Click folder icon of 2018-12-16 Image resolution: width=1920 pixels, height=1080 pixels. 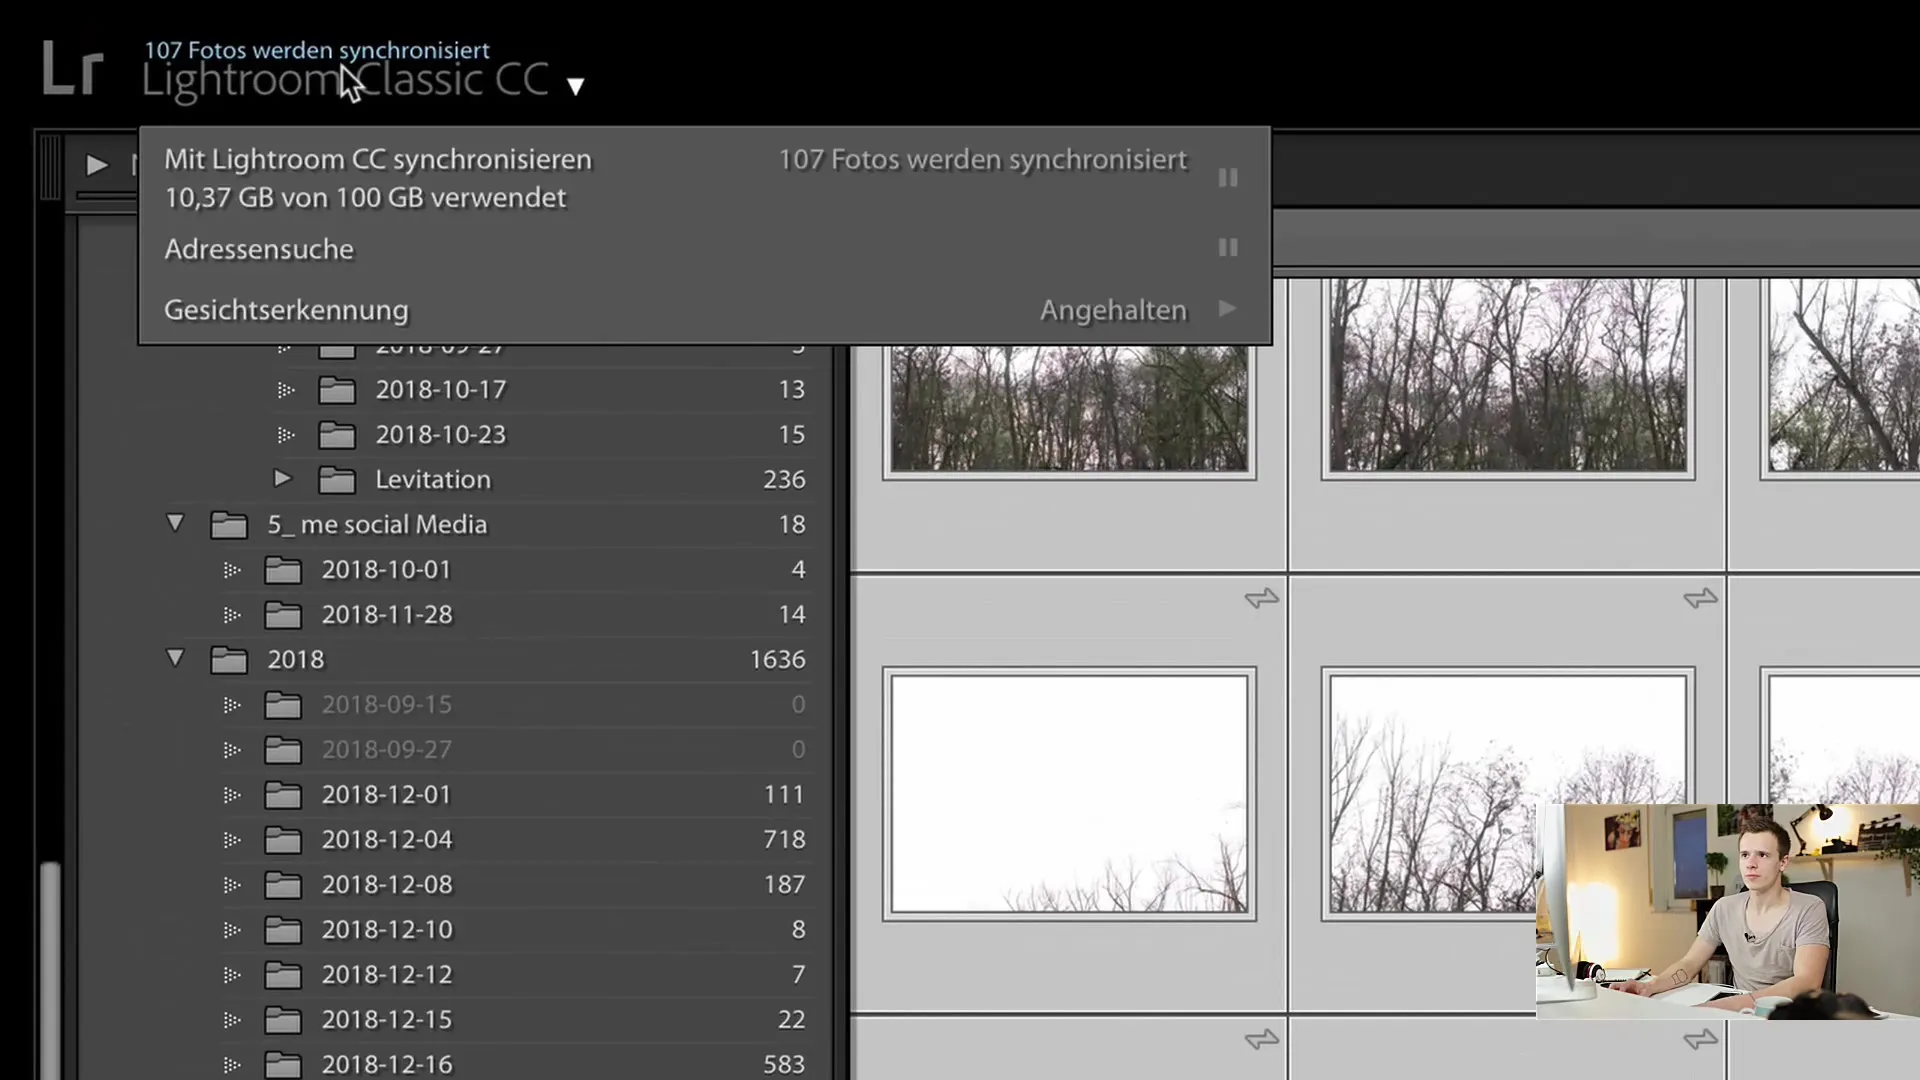(x=283, y=1065)
